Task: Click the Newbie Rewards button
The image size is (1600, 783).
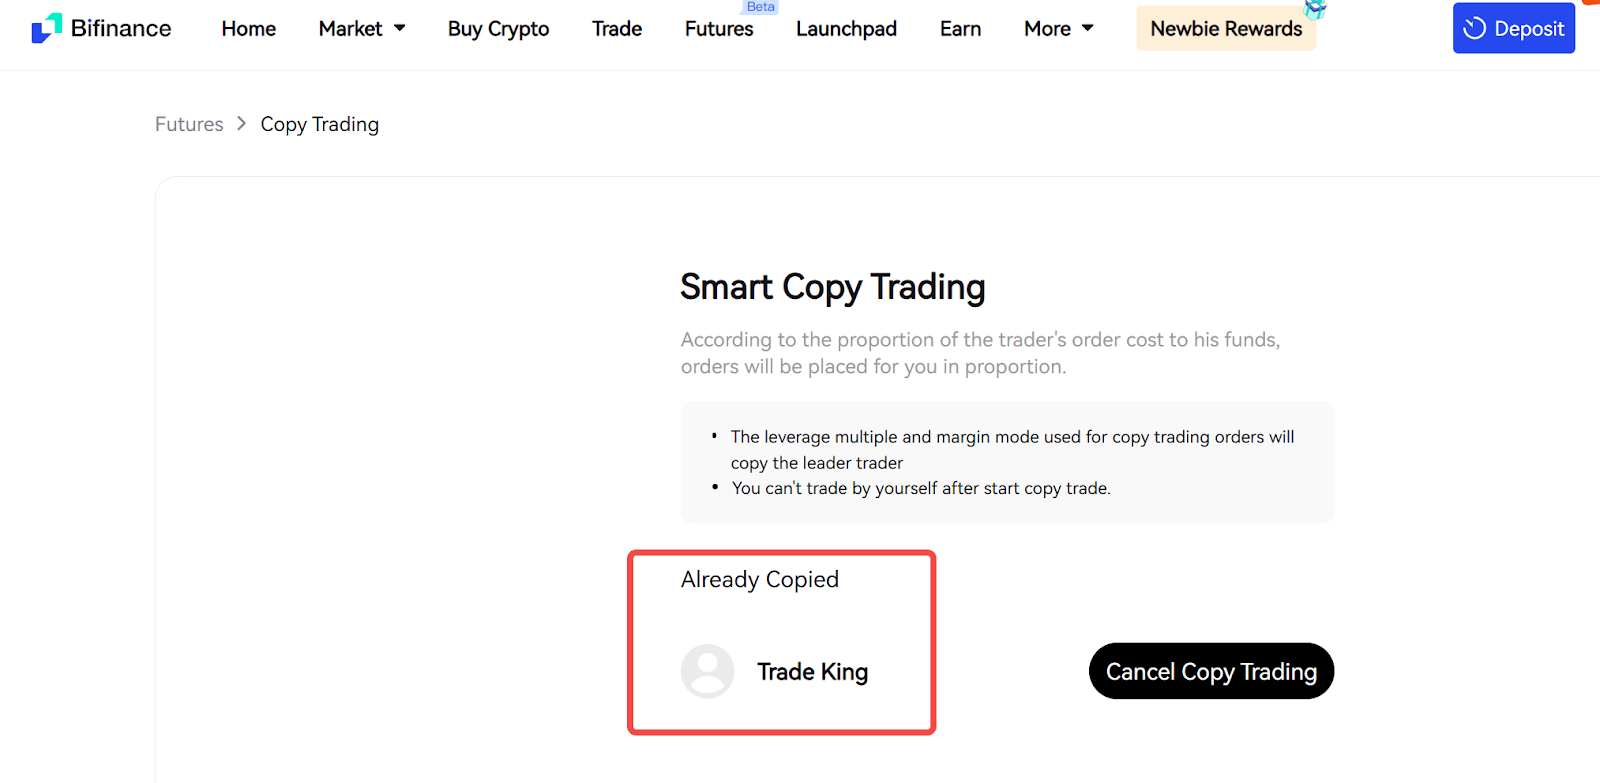Action: tap(1226, 29)
